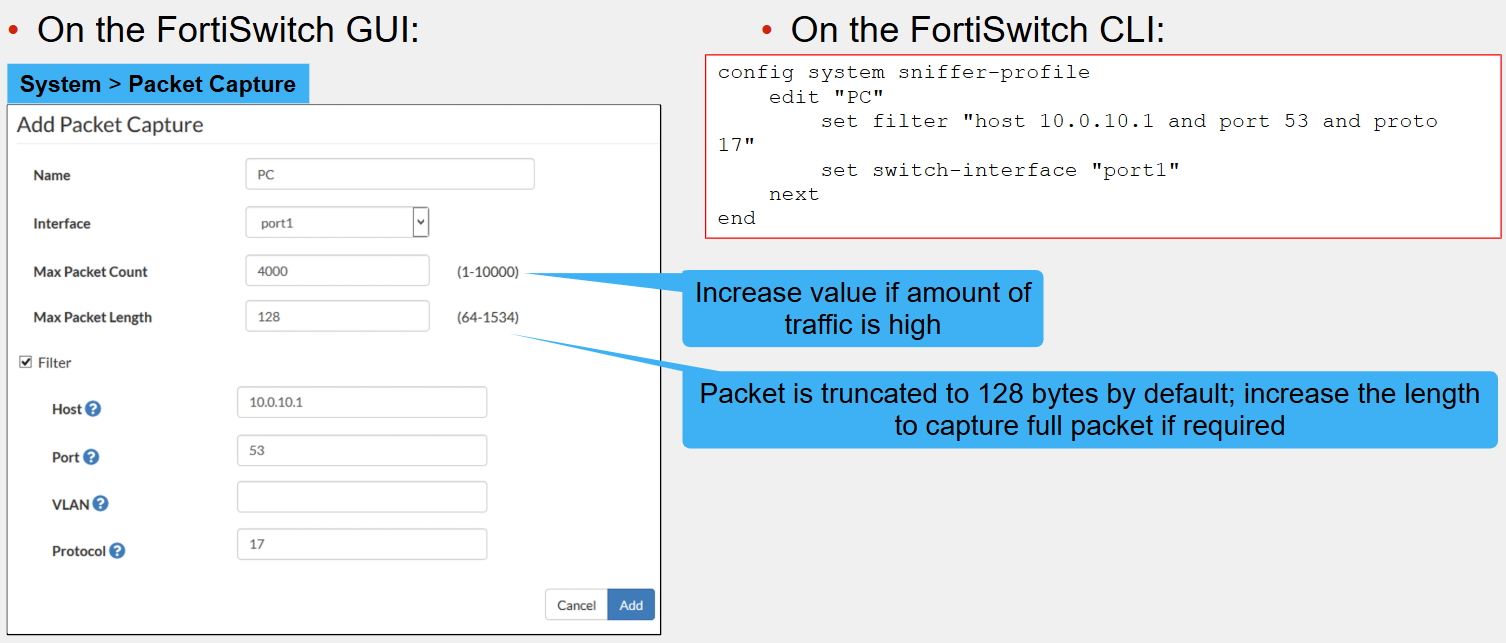Click the 'end' CLI line
This screenshot has width=1506, height=643.
[x=737, y=218]
